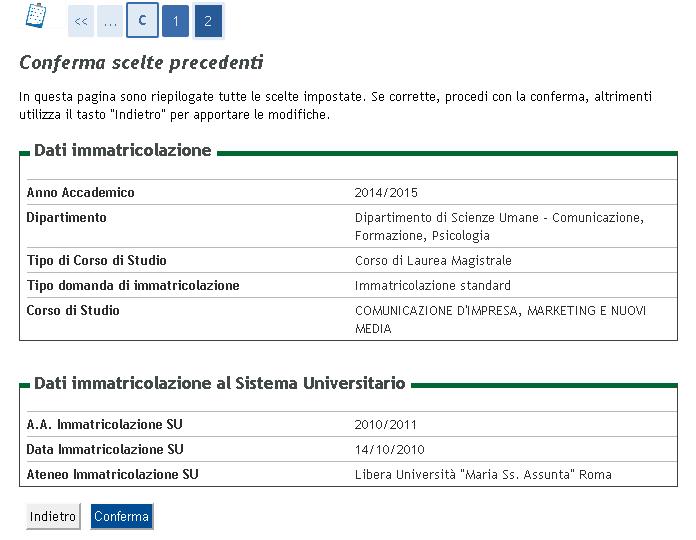696x540 pixels.
Task: Select Libera Università "Maria Ss. Assunta" Roma
Action: point(483,474)
